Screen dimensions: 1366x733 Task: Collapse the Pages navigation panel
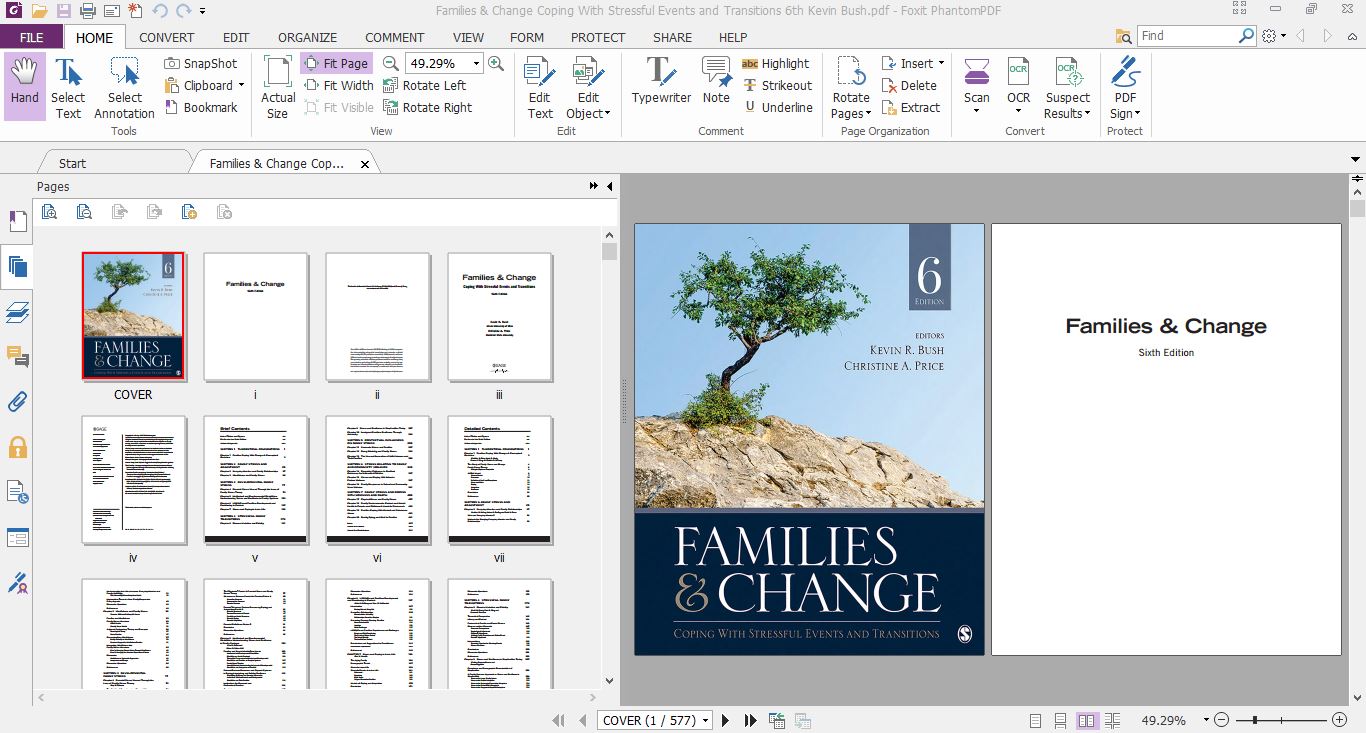(609, 186)
